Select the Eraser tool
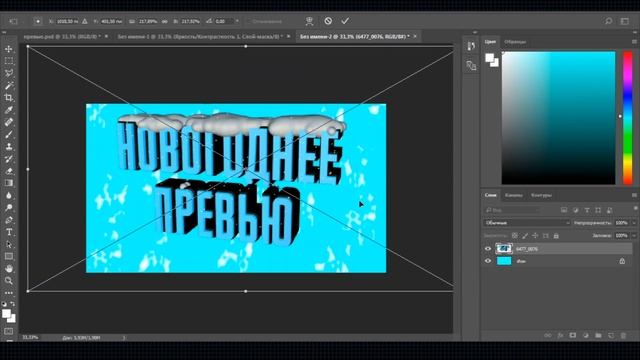The image size is (640, 360). coord(9,171)
